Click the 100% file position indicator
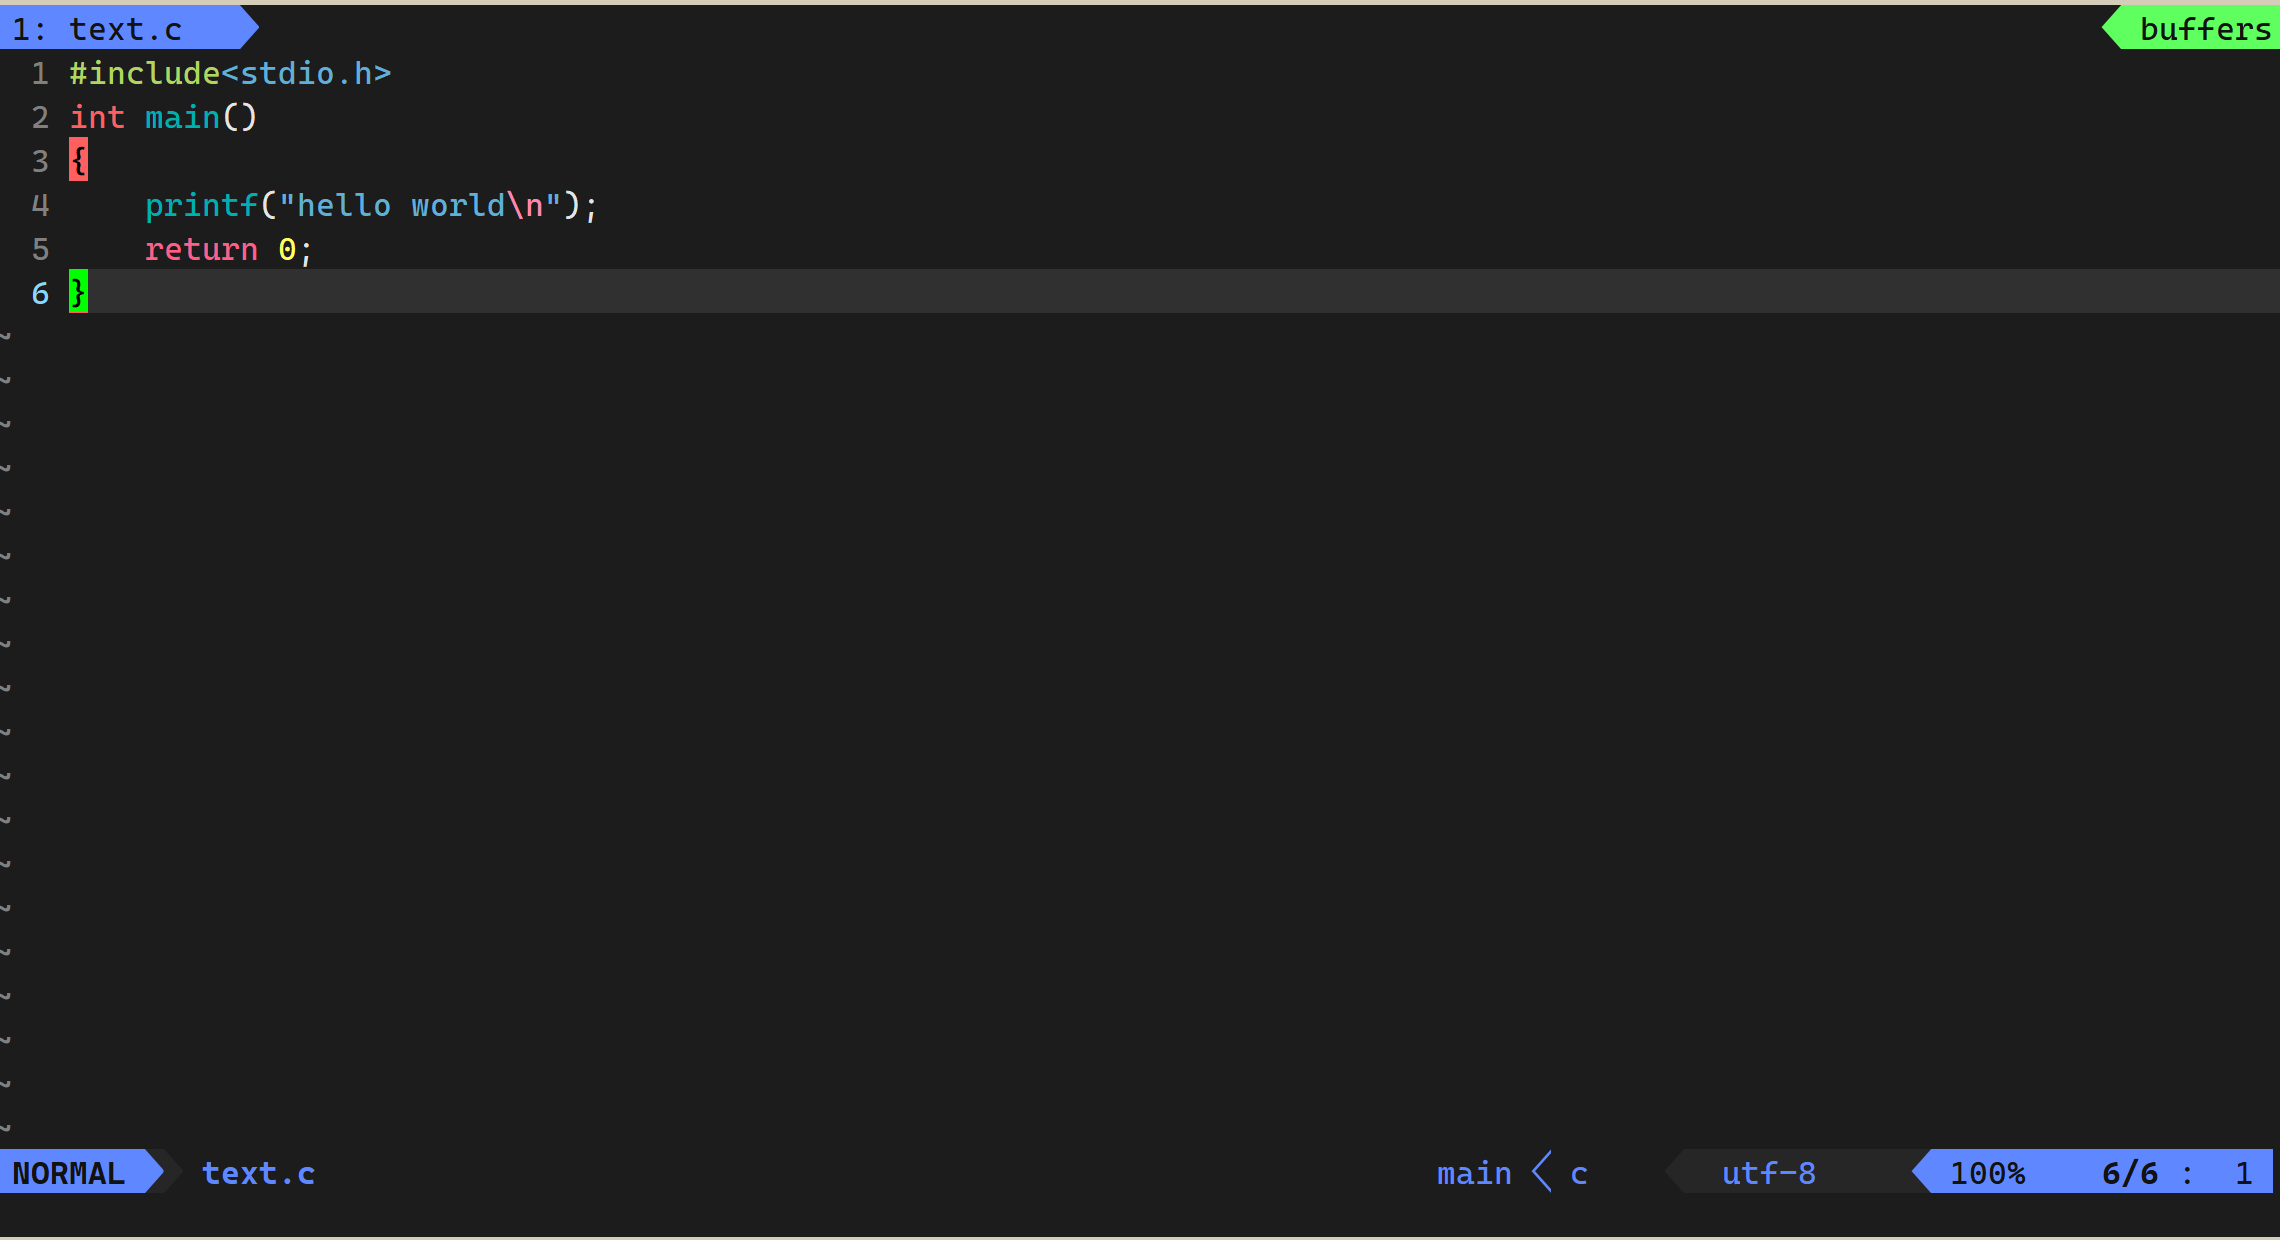This screenshot has width=2280, height=1240. (1987, 1173)
